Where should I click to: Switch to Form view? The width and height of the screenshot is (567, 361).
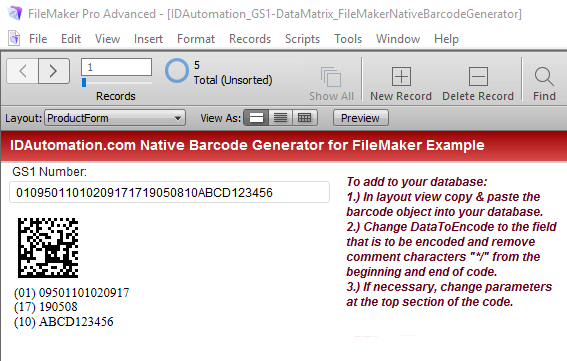[256, 118]
